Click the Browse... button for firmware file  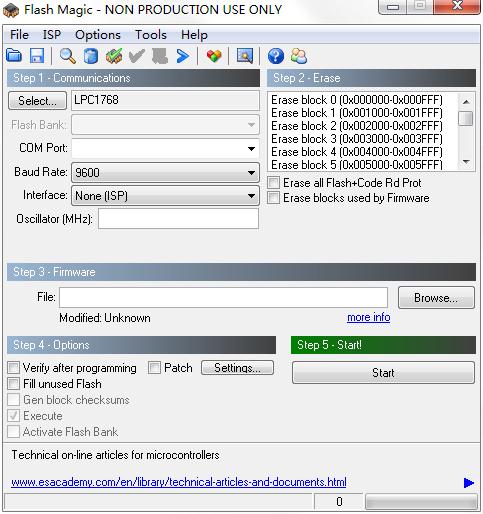[436, 298]
